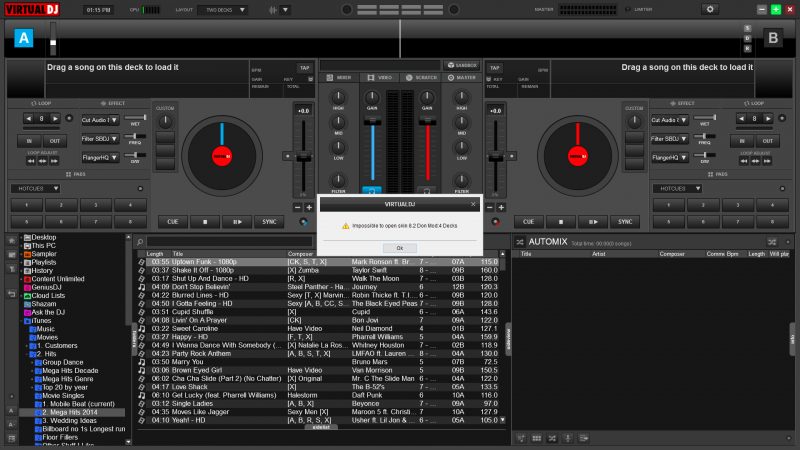Expand the Desktop folder tree node
The width and height of the screenshot is (800, 450).
(x=21, y=237)
